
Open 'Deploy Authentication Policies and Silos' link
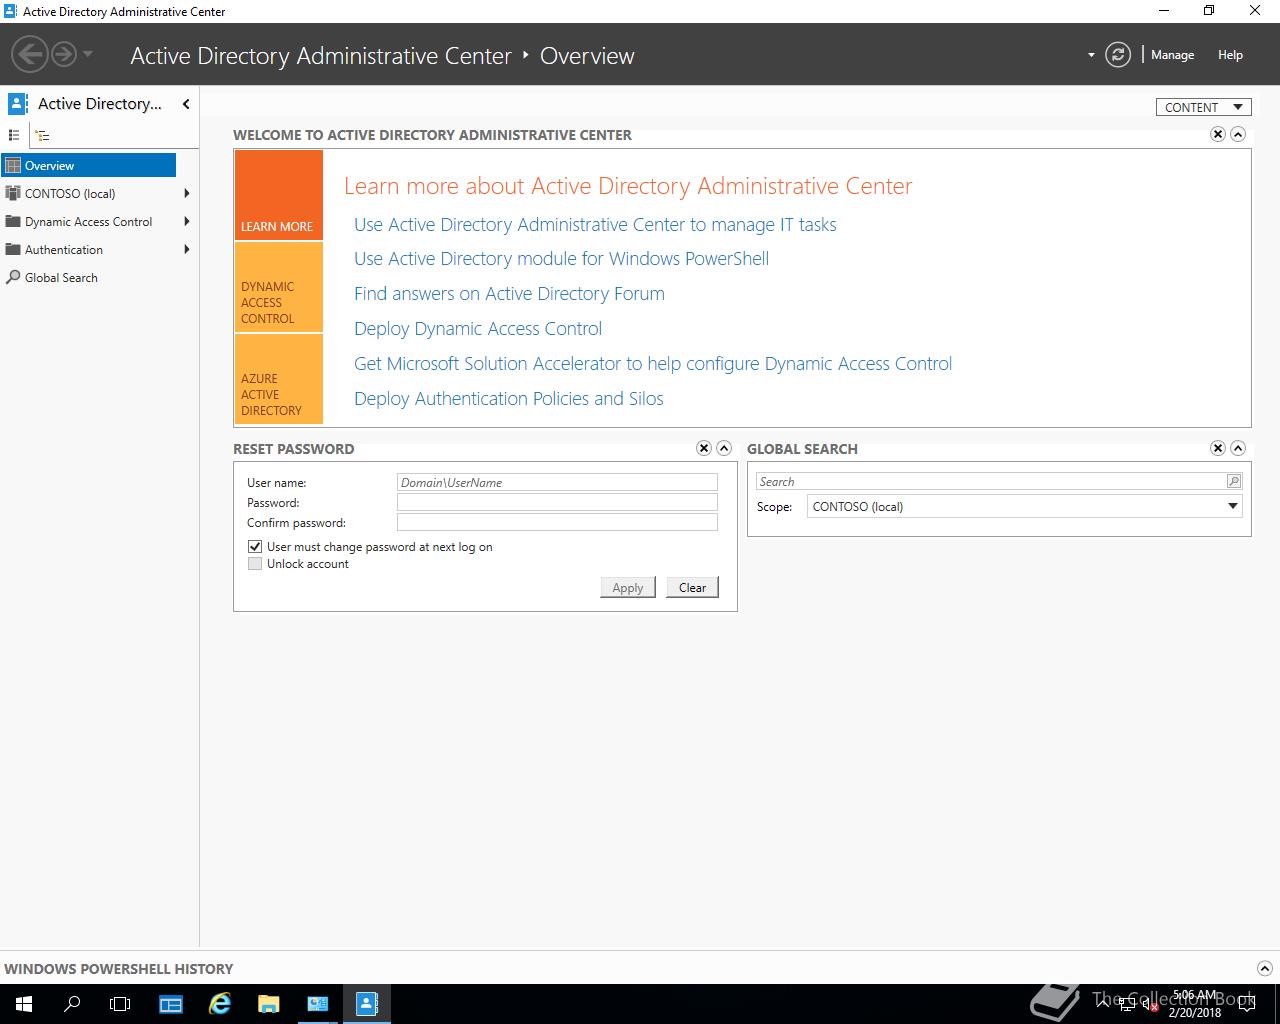click(509, 399)
